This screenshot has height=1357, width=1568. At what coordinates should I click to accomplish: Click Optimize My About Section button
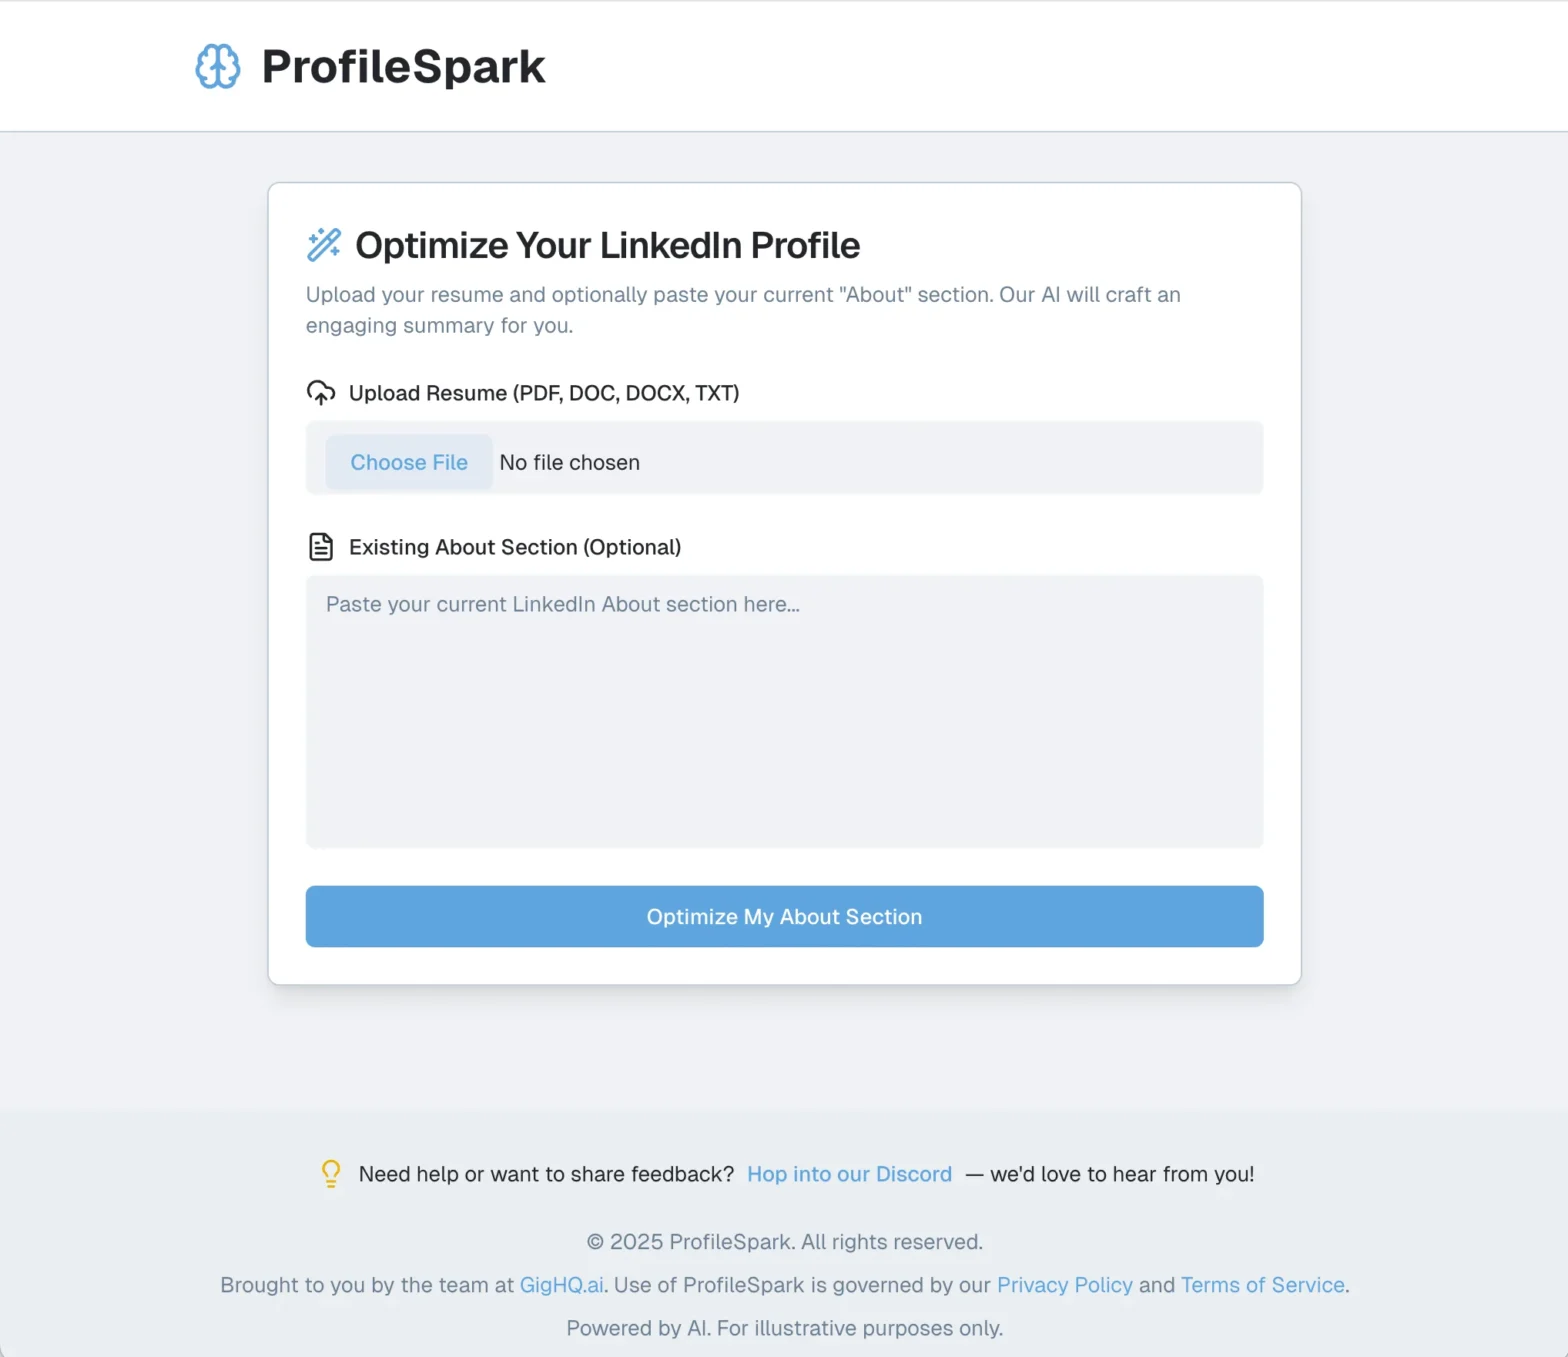point(784,916)
